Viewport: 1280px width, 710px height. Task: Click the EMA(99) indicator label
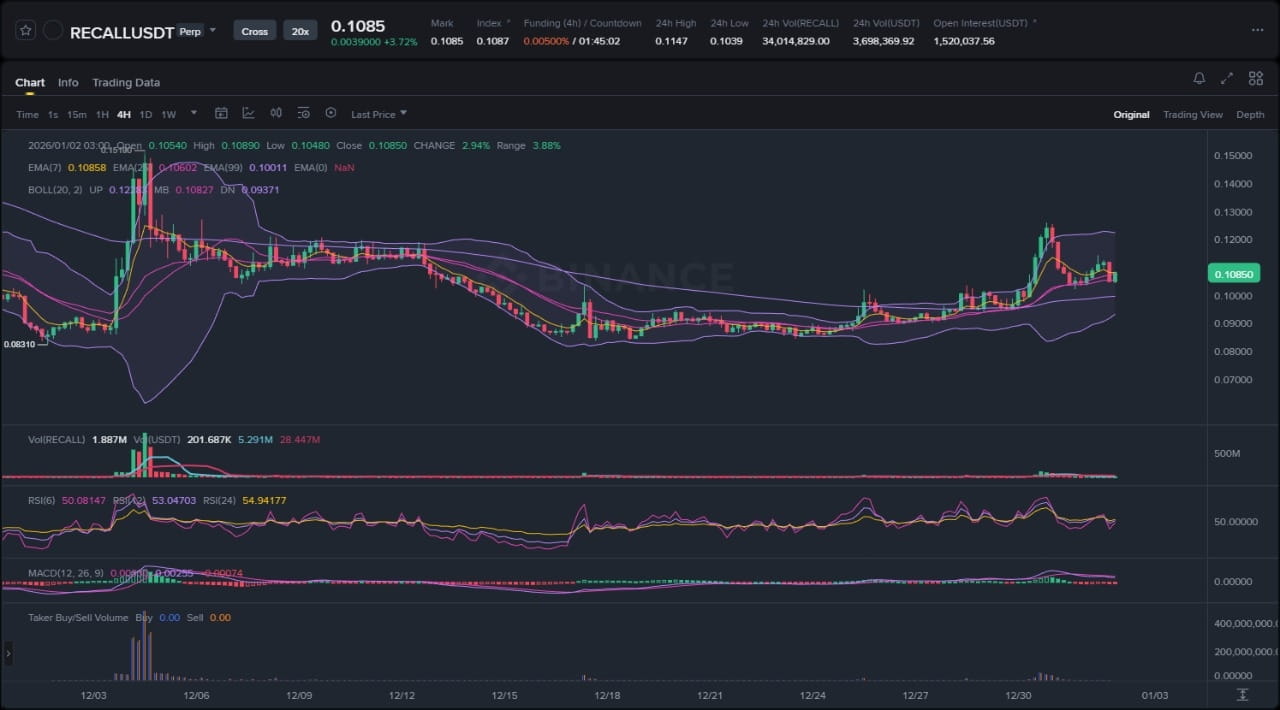(223, 167)
